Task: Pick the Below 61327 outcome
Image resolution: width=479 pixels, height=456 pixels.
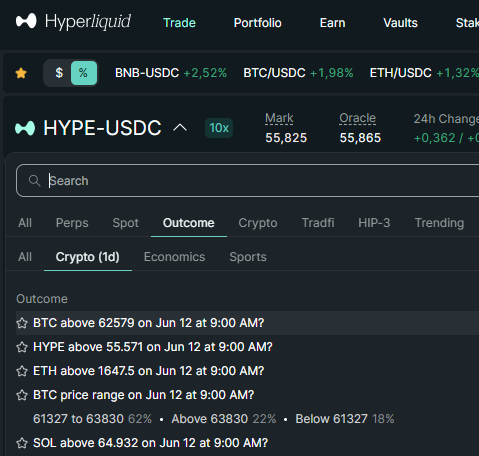Action: click(x=345, y=419)
